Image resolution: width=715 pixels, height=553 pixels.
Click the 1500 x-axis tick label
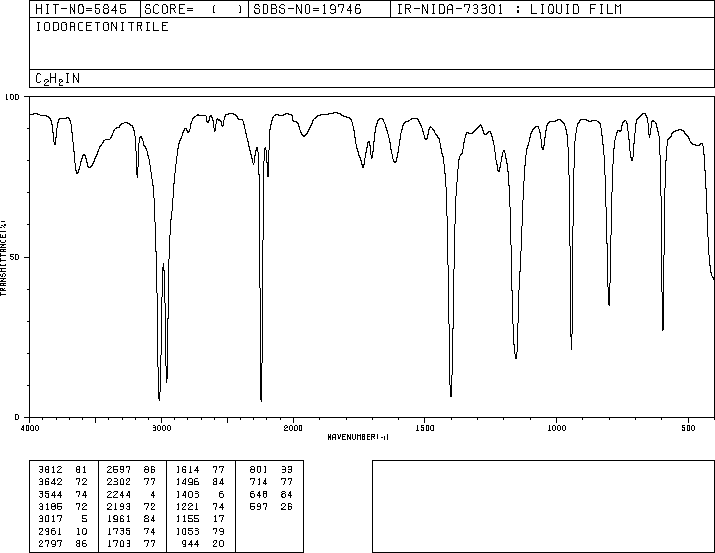[x=425, y=428]
